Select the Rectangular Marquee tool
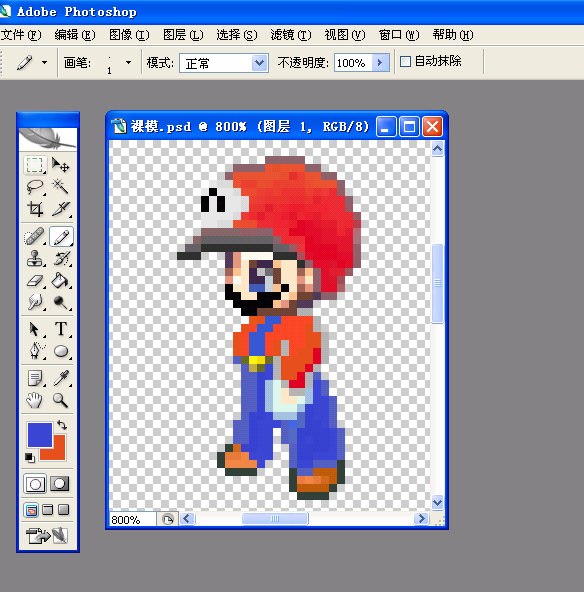584x592 pixels. 35,165
